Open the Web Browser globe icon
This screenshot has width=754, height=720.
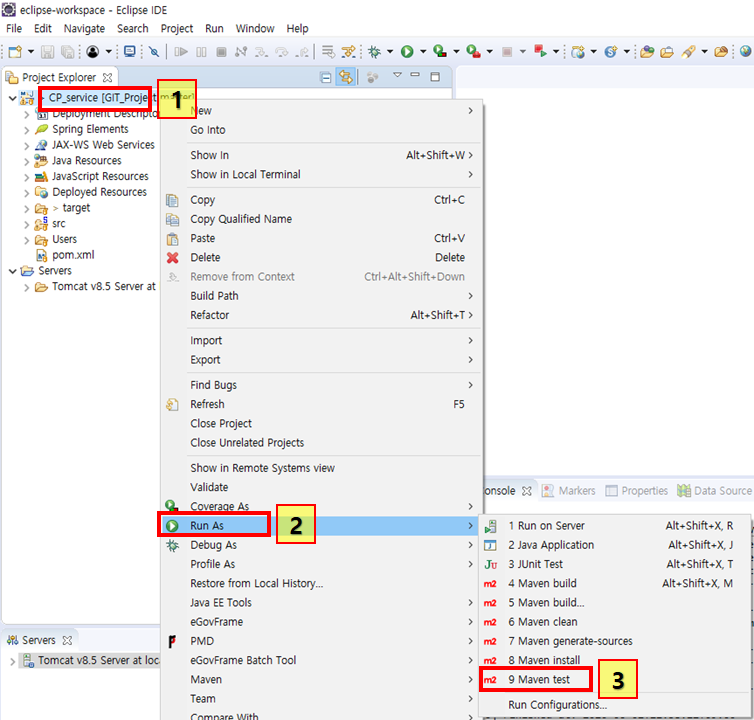pos(746,51)
